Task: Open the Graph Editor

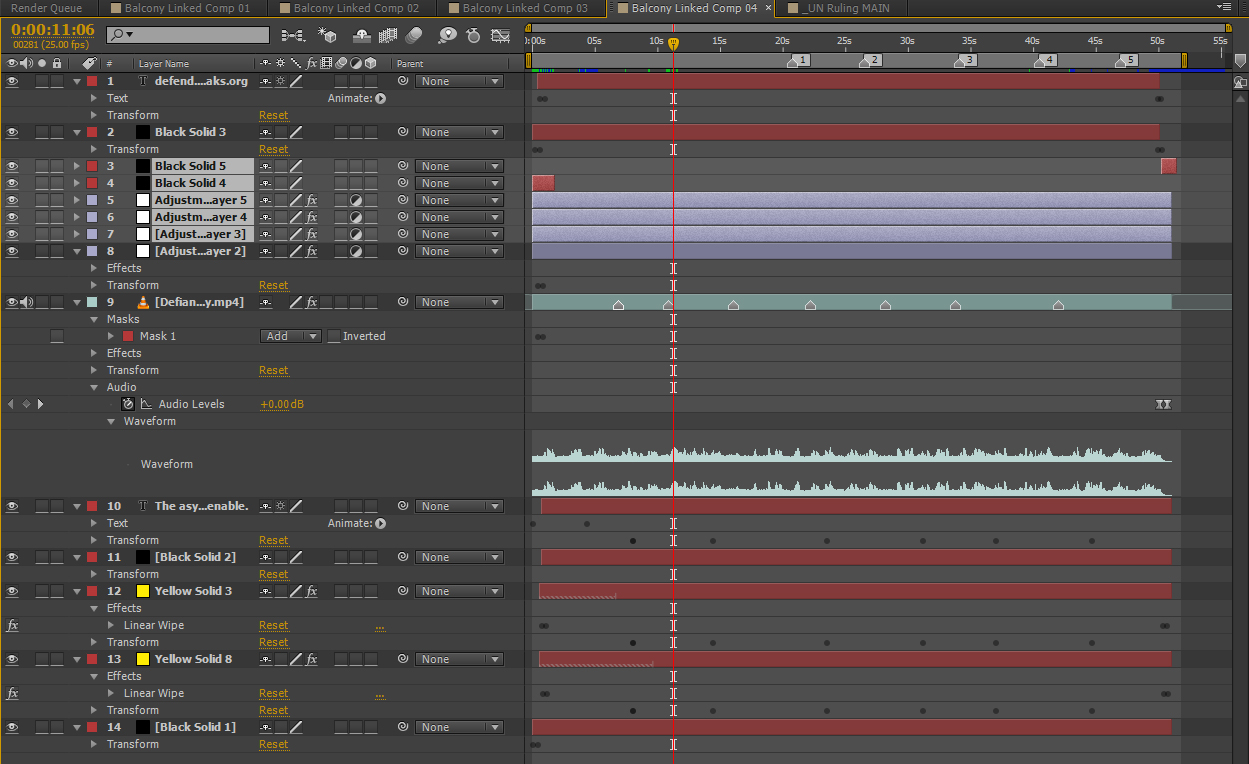Action: click(500, 35)
